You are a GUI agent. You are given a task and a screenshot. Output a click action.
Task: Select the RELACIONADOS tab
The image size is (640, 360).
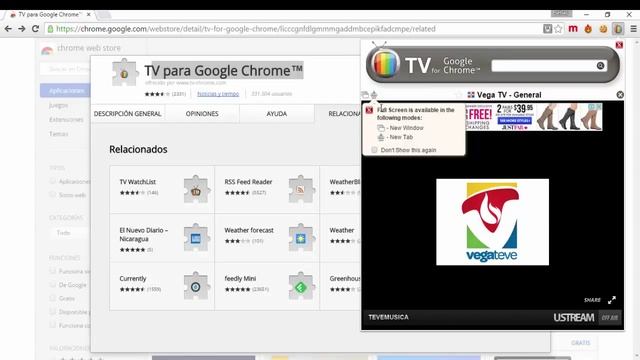coord(338,114)
